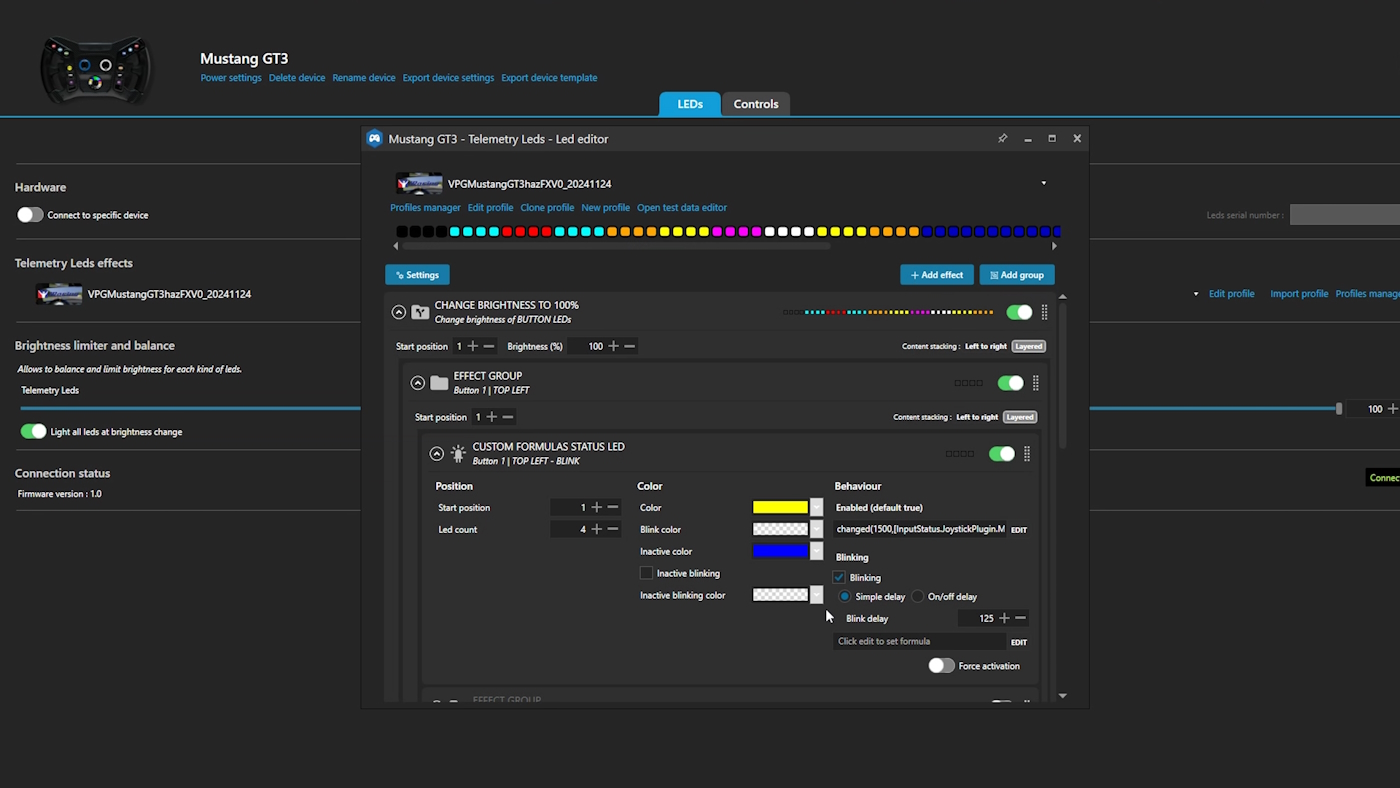
Task: Open the Inactive blinking color dropdown arrow
Action: coord(816,595)
